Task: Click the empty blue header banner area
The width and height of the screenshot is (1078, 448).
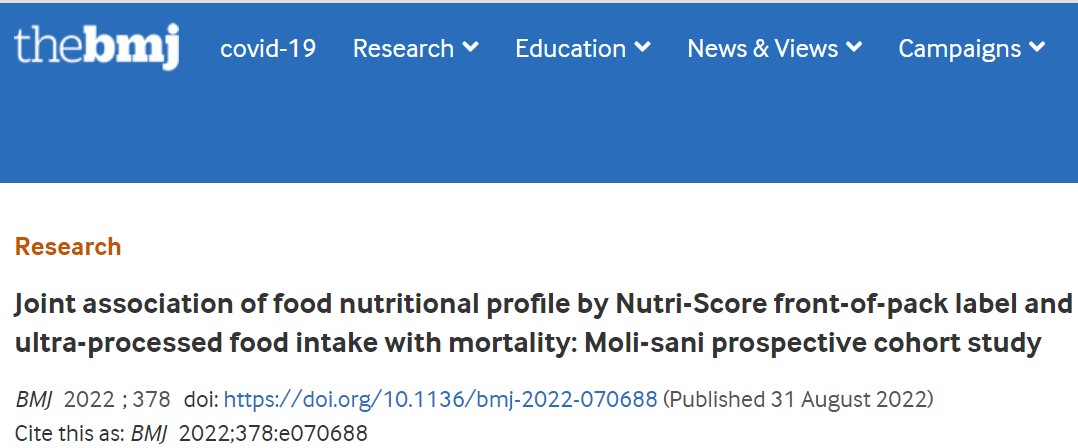Action: pos(539,131)
